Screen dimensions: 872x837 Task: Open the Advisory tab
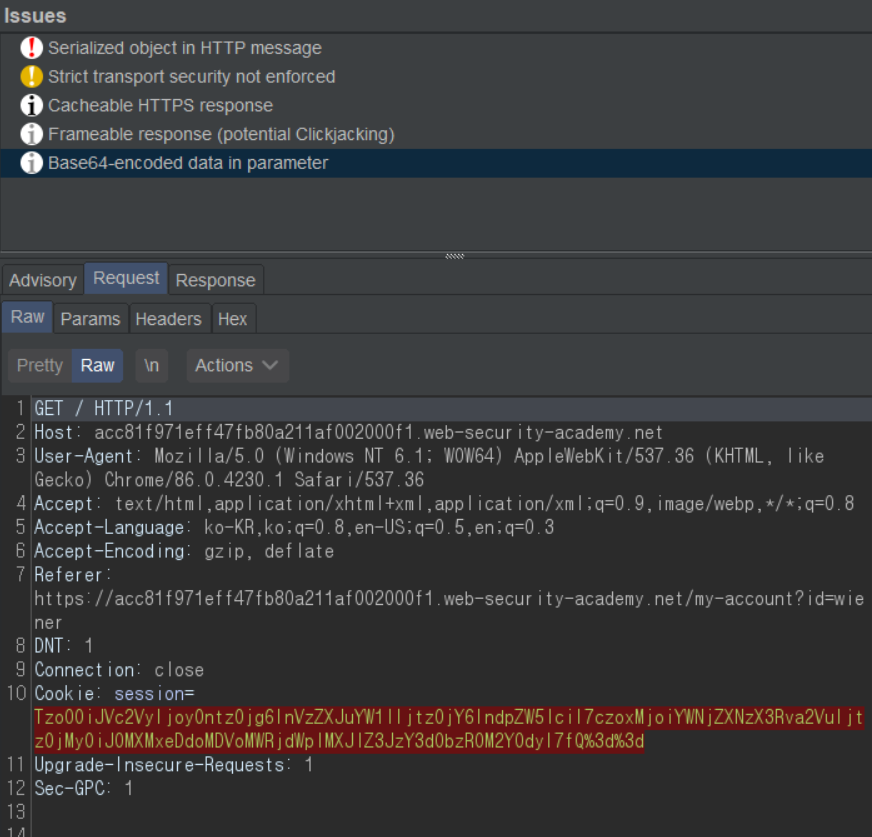tap(42, 280)
